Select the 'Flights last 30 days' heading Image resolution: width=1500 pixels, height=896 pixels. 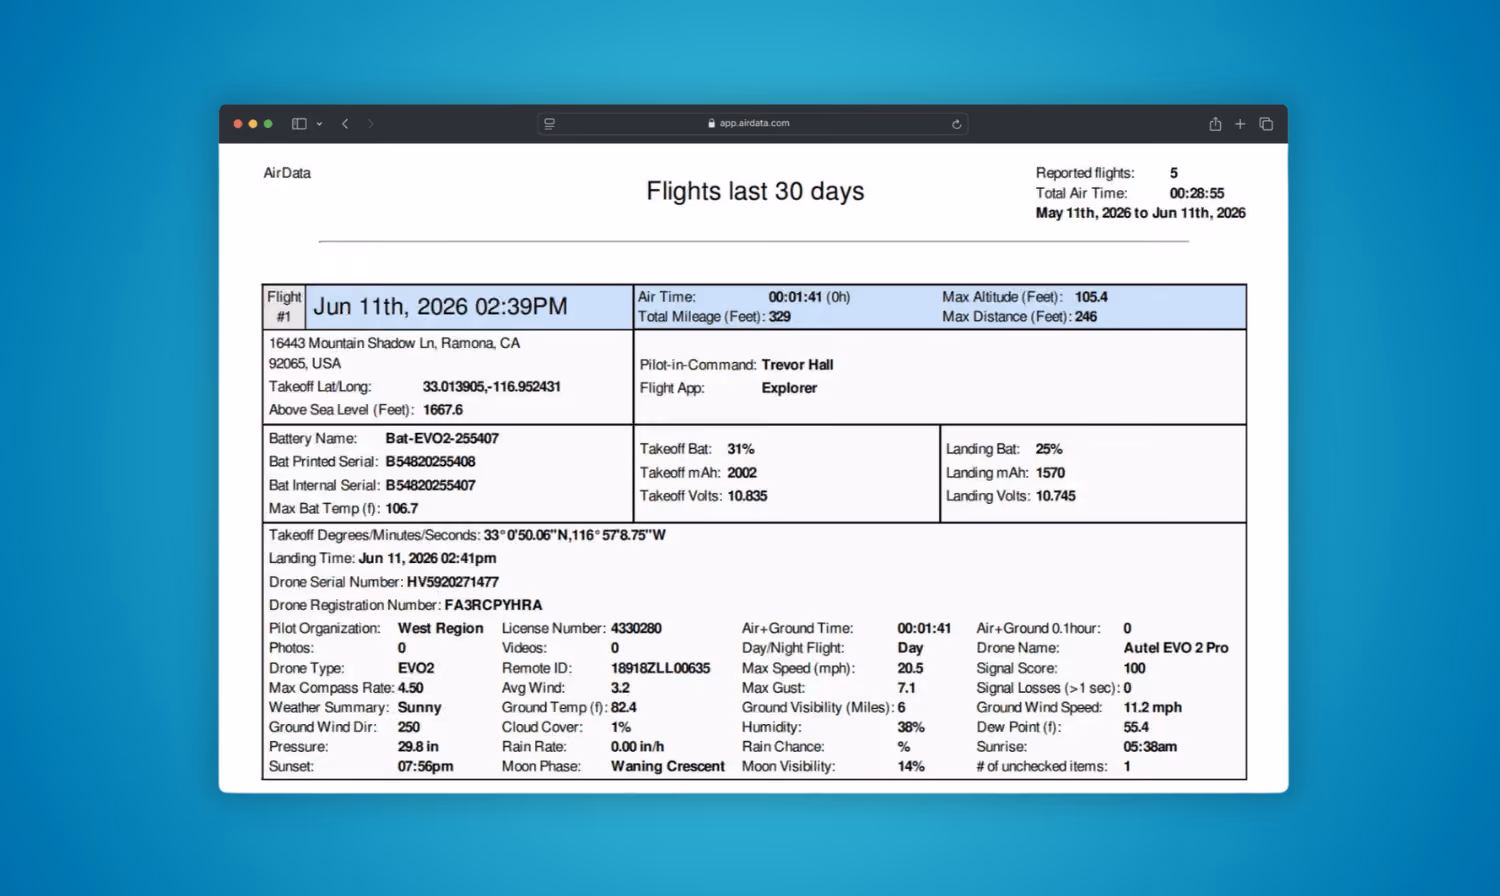[x=755, y=191]
